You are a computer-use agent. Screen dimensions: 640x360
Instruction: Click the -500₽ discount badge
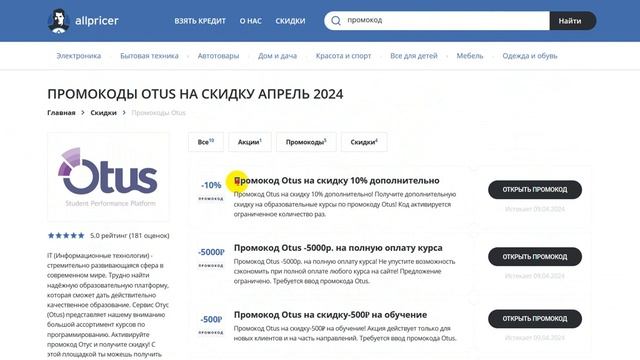[x=211, y=319]
